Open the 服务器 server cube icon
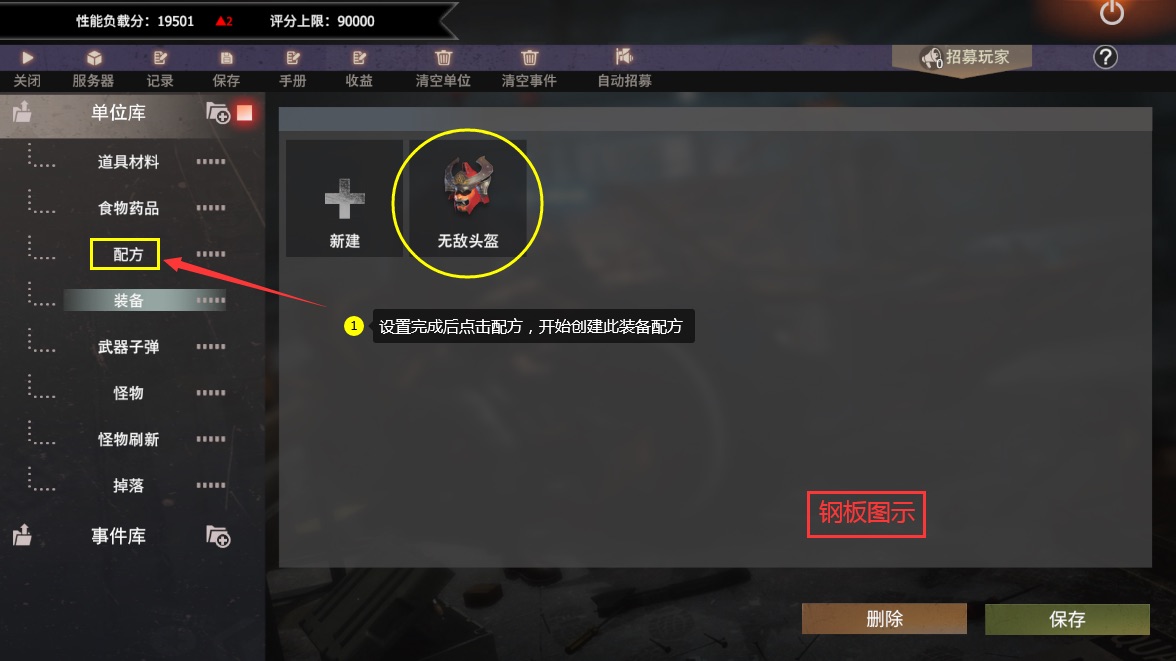This screenshot has width=1176, height=661. pyautogui.click(x=94, y=58)
